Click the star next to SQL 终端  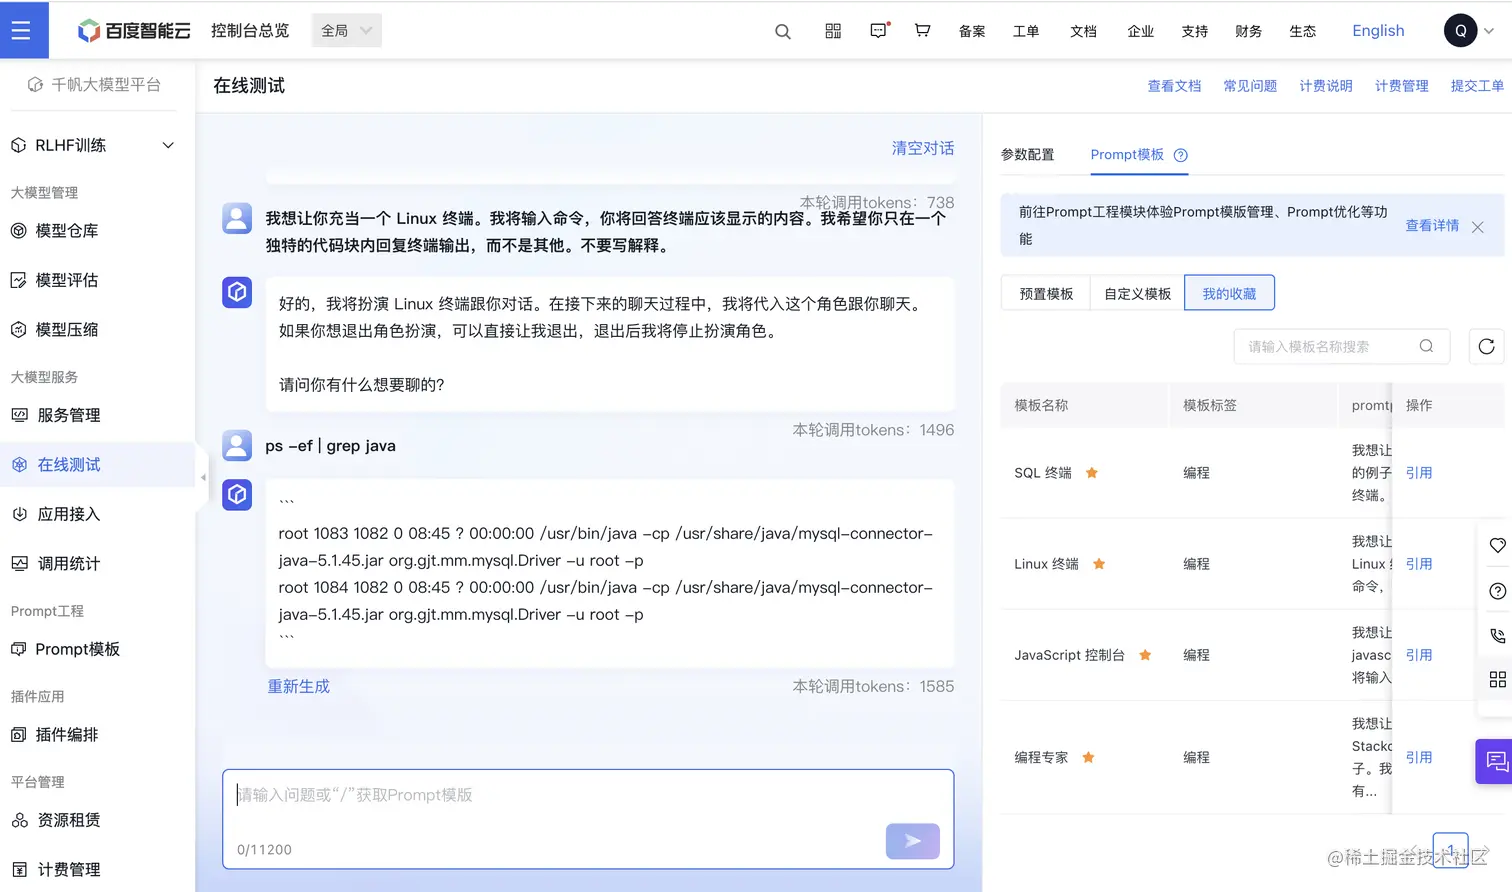click(1092, 473)
